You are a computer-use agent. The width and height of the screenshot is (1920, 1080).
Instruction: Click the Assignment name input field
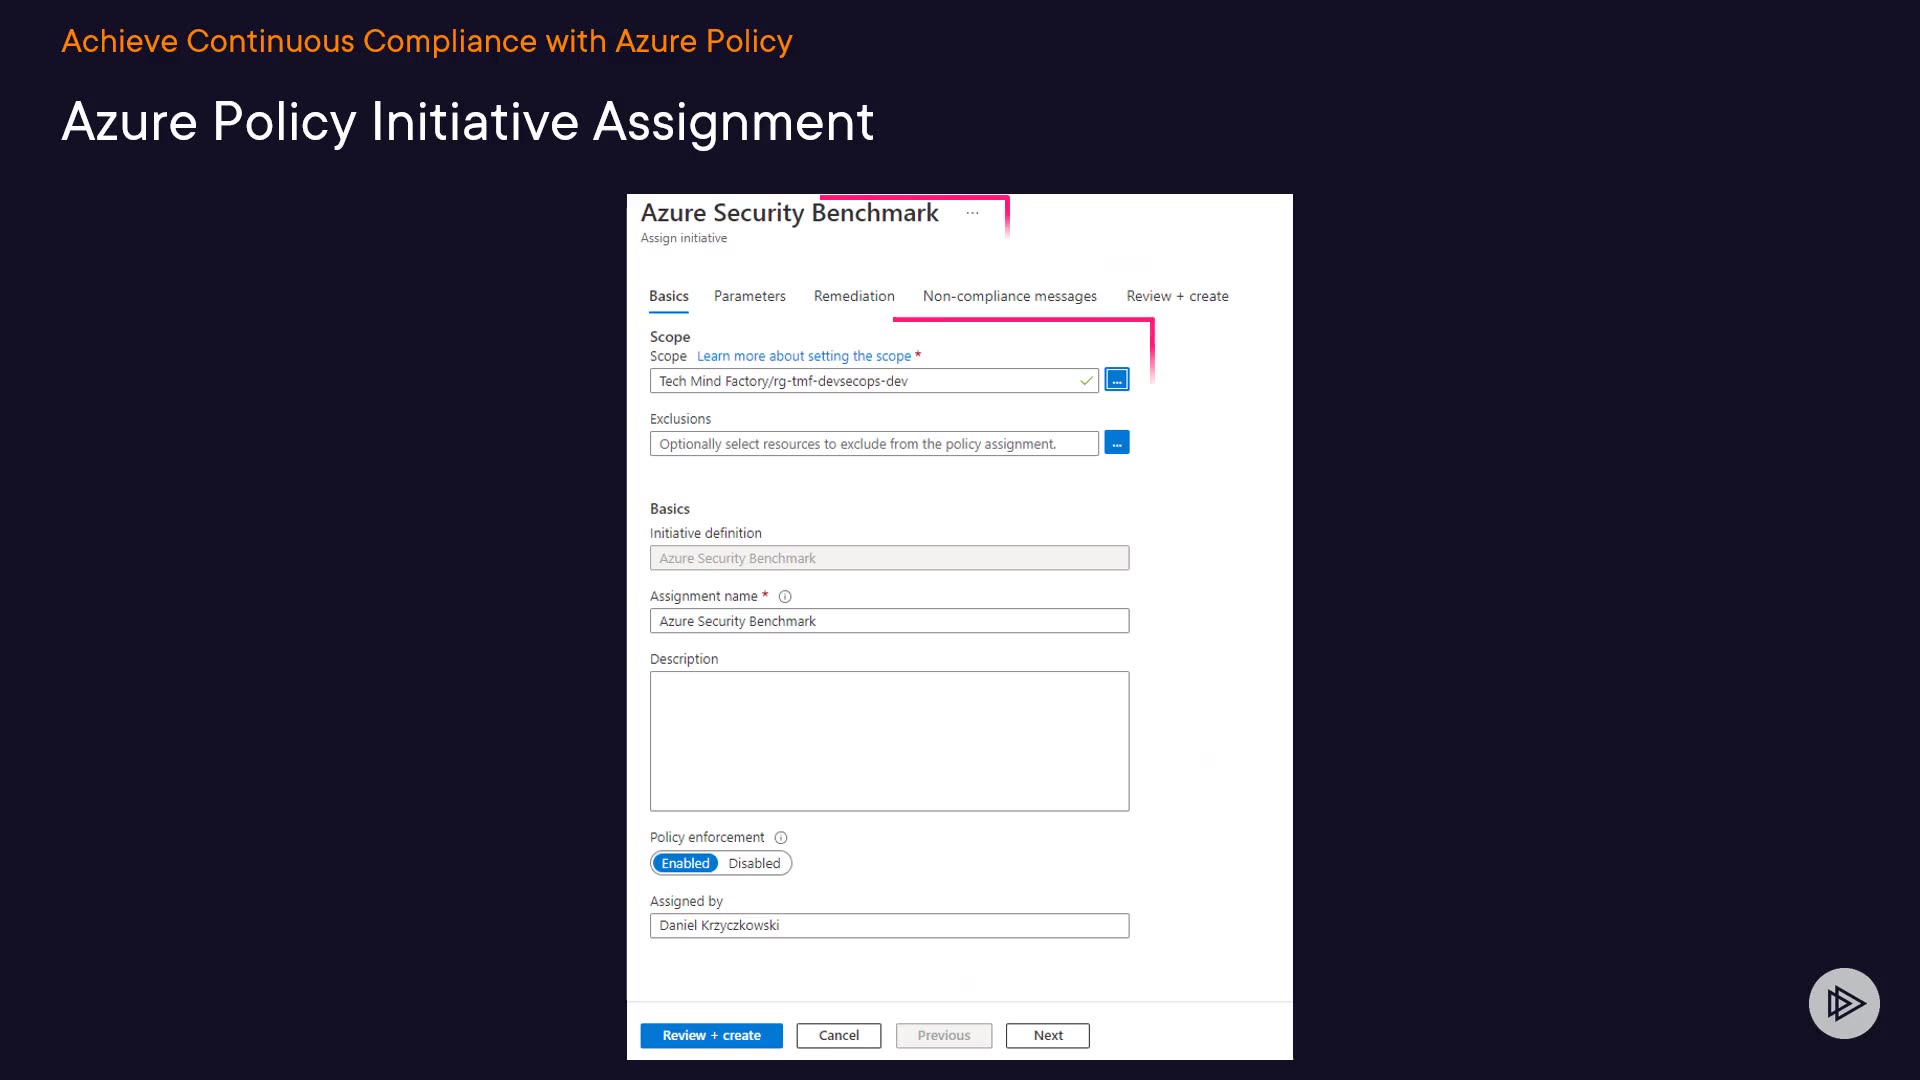point(889,621)
